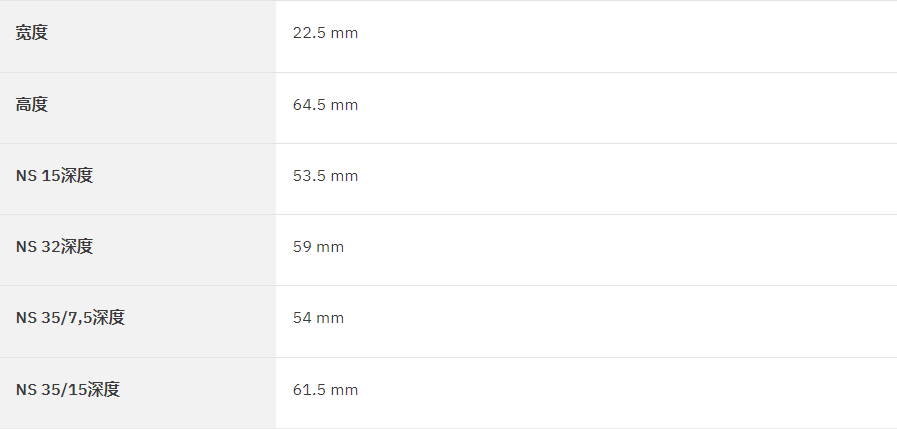
Task: Select the 59 mm depth value
Action: [x=319, y=247]
